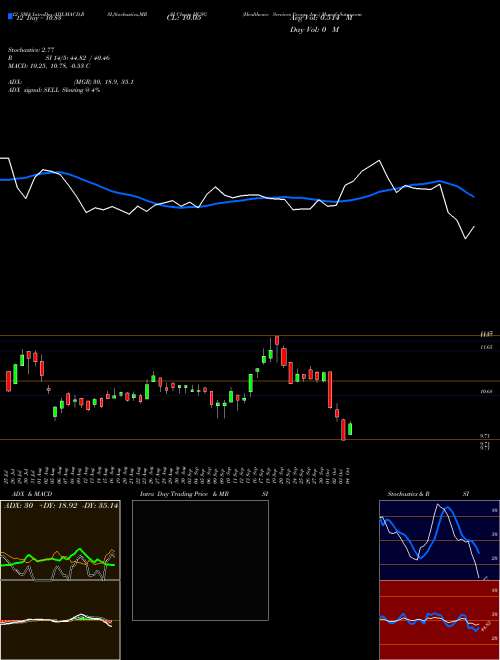Viewport: 500px width, 660px height.
Task: Open the empty Intra Day Trading chart panel
Action: tap(200, 560)
